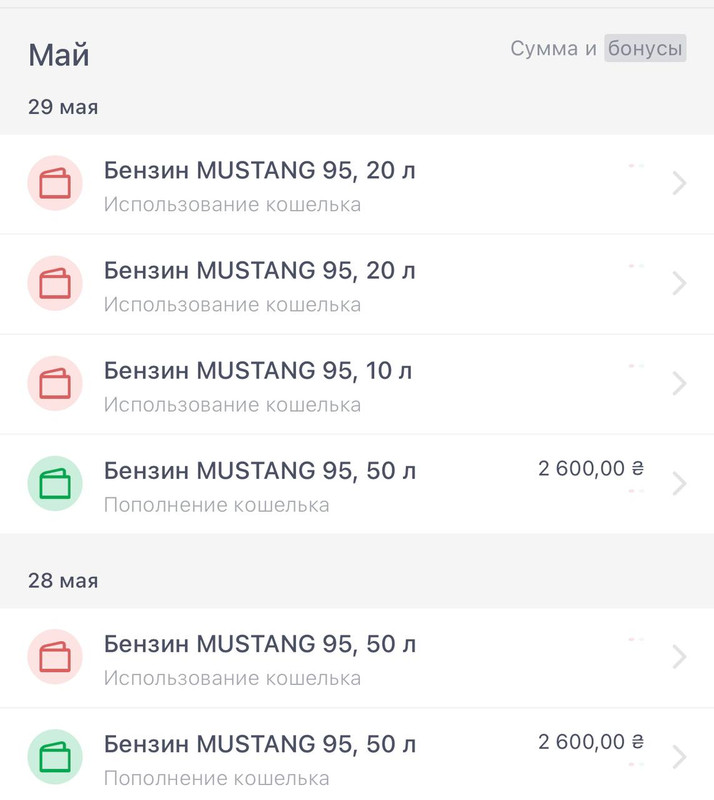The image size is (714, 800).
Task: Tap the Май month header
Action: click(x=59, y=54)
